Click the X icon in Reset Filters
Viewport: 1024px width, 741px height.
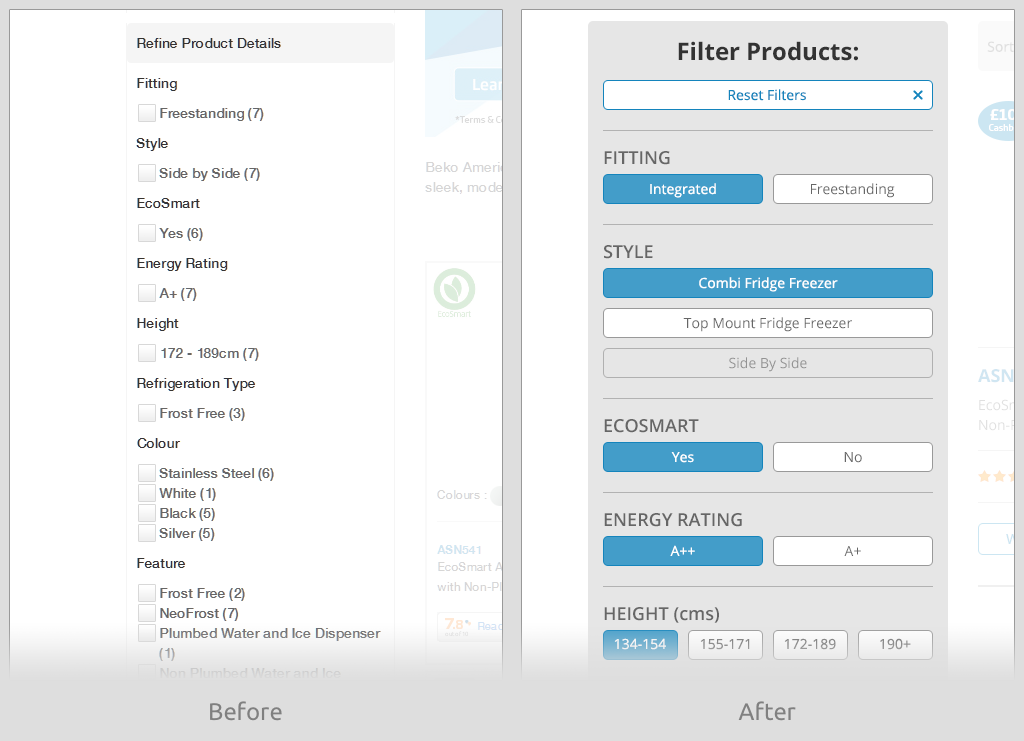pos(917,95)
